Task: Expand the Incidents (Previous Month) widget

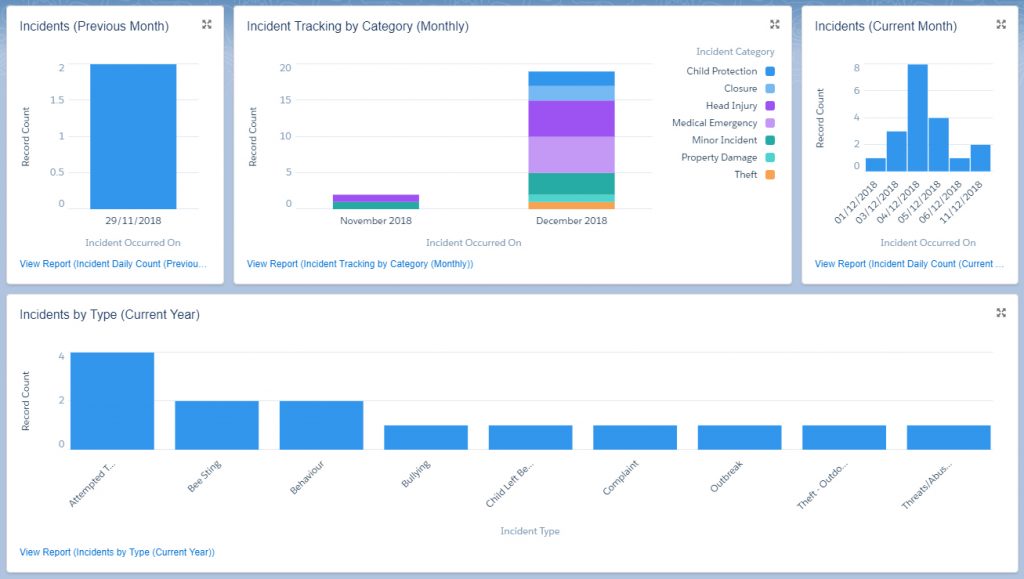Action: (x=206, y=25)
